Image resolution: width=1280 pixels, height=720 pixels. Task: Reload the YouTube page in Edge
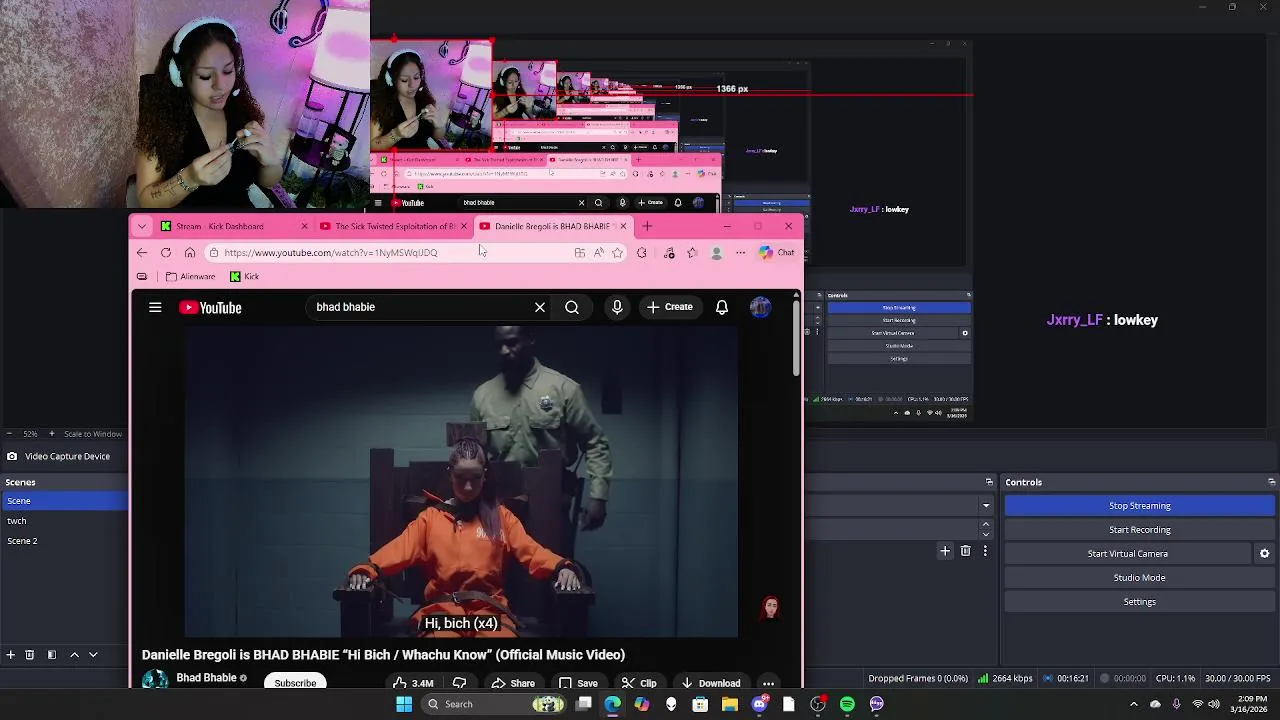tap(166, 253)
